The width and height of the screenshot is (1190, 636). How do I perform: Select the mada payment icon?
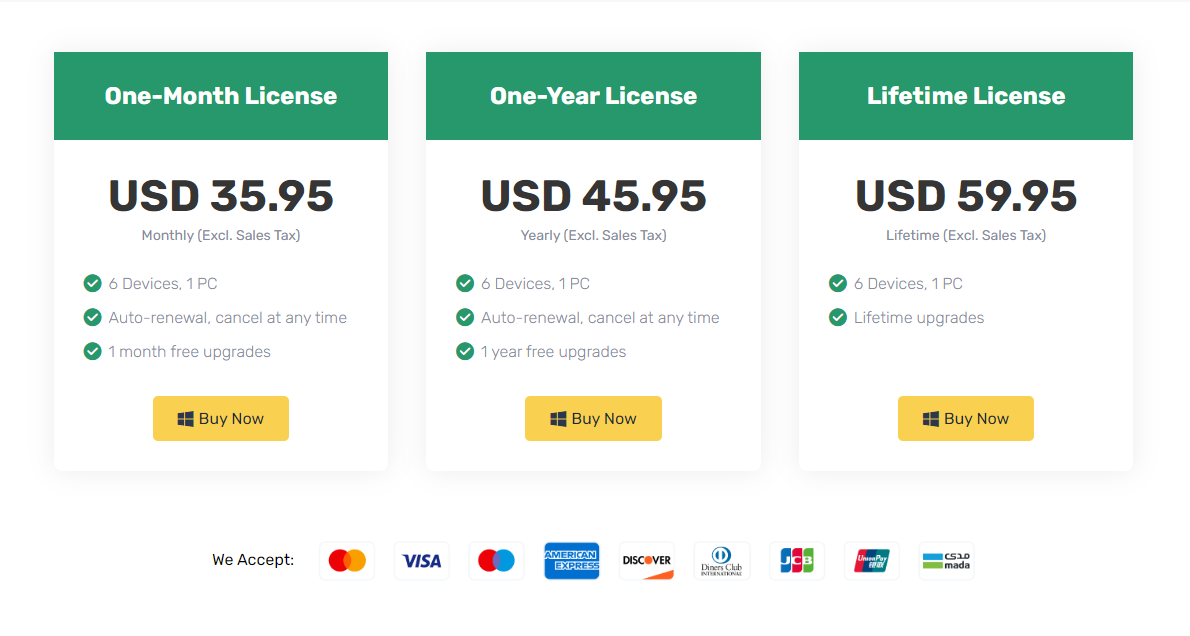click(946, 561)
